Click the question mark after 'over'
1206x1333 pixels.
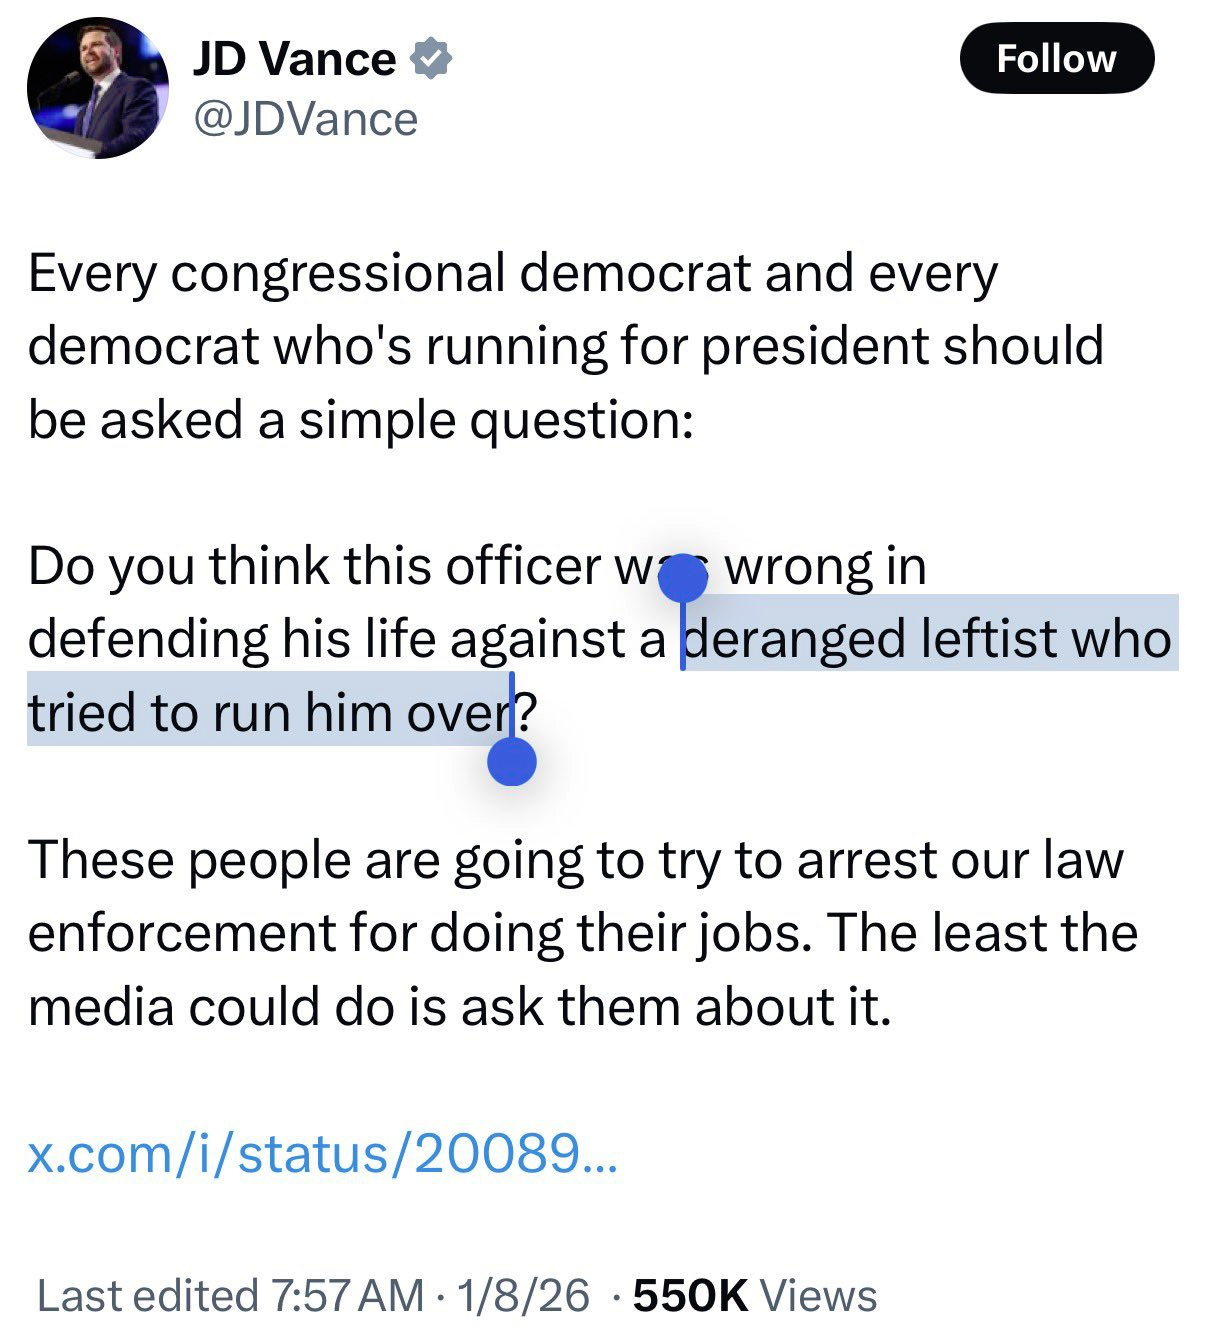(x=528, y=711)
